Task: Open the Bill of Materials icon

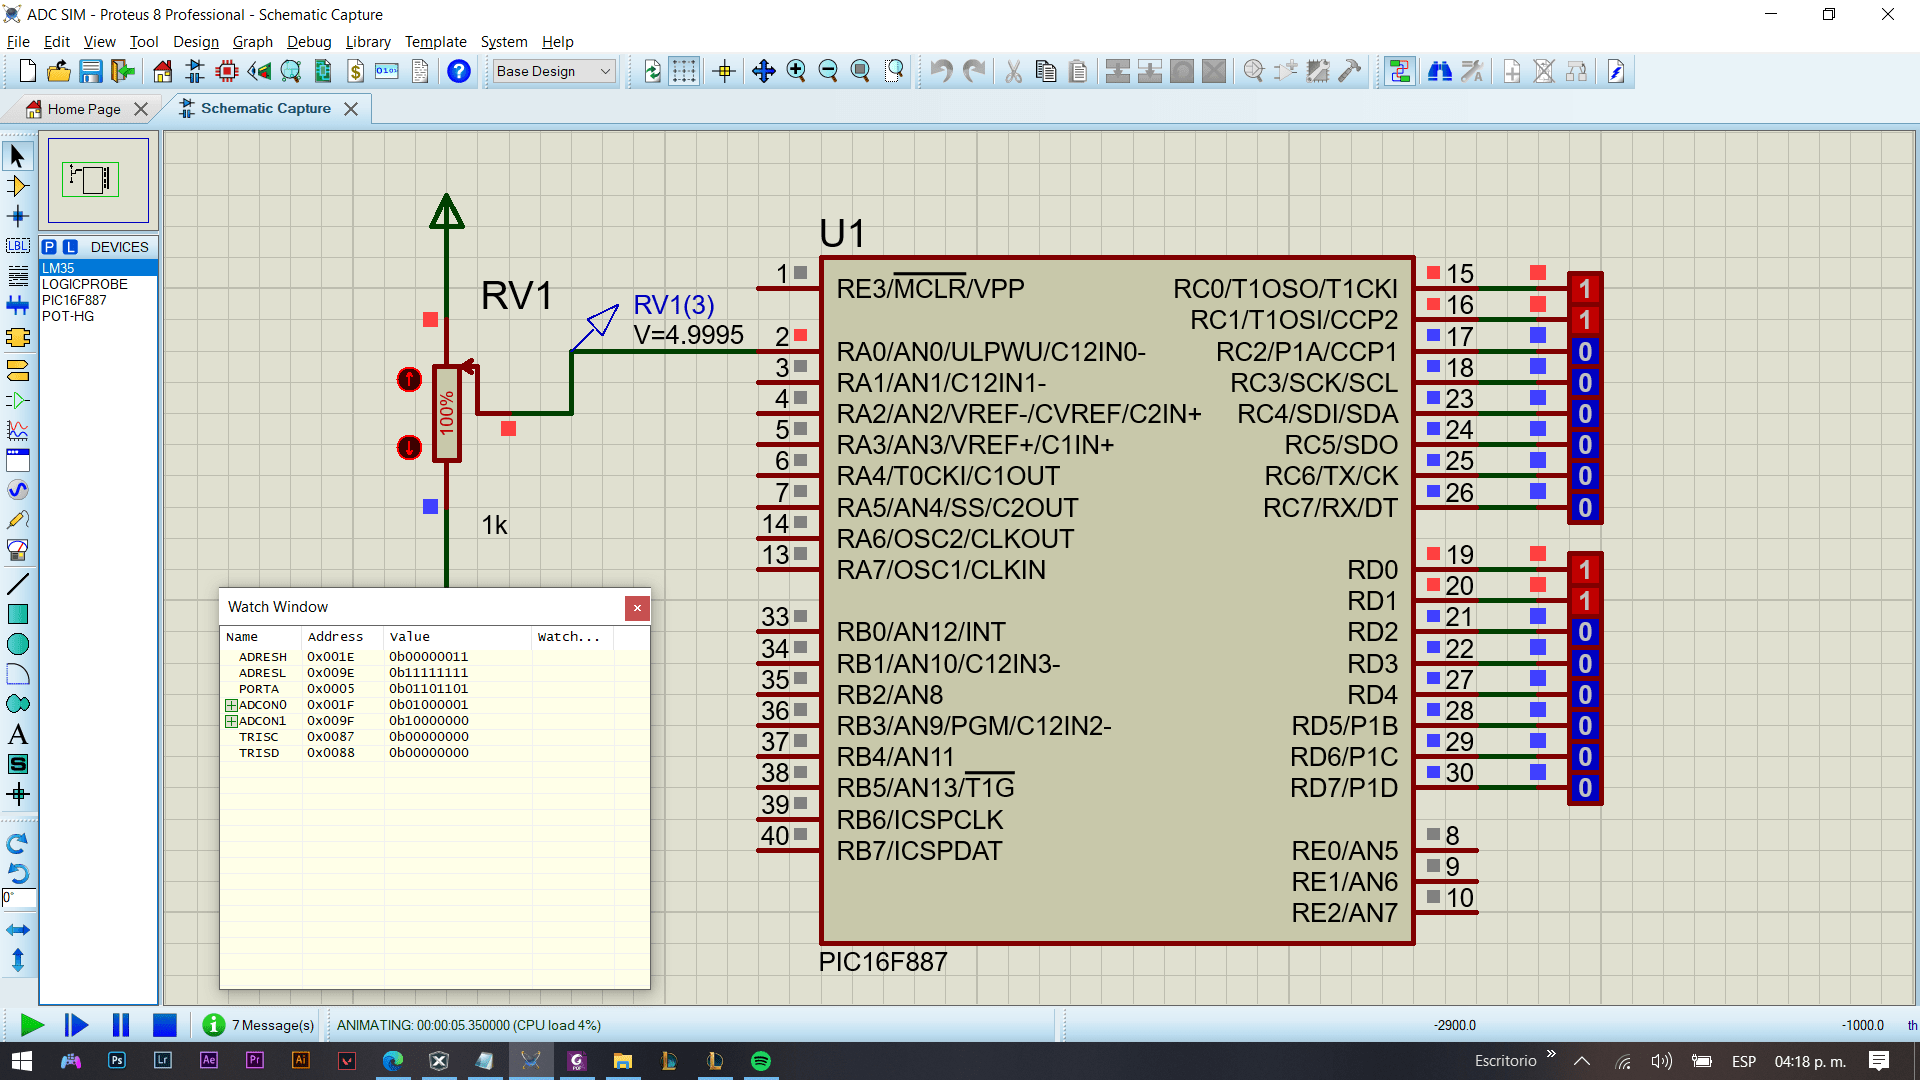Action: [355, 71]
